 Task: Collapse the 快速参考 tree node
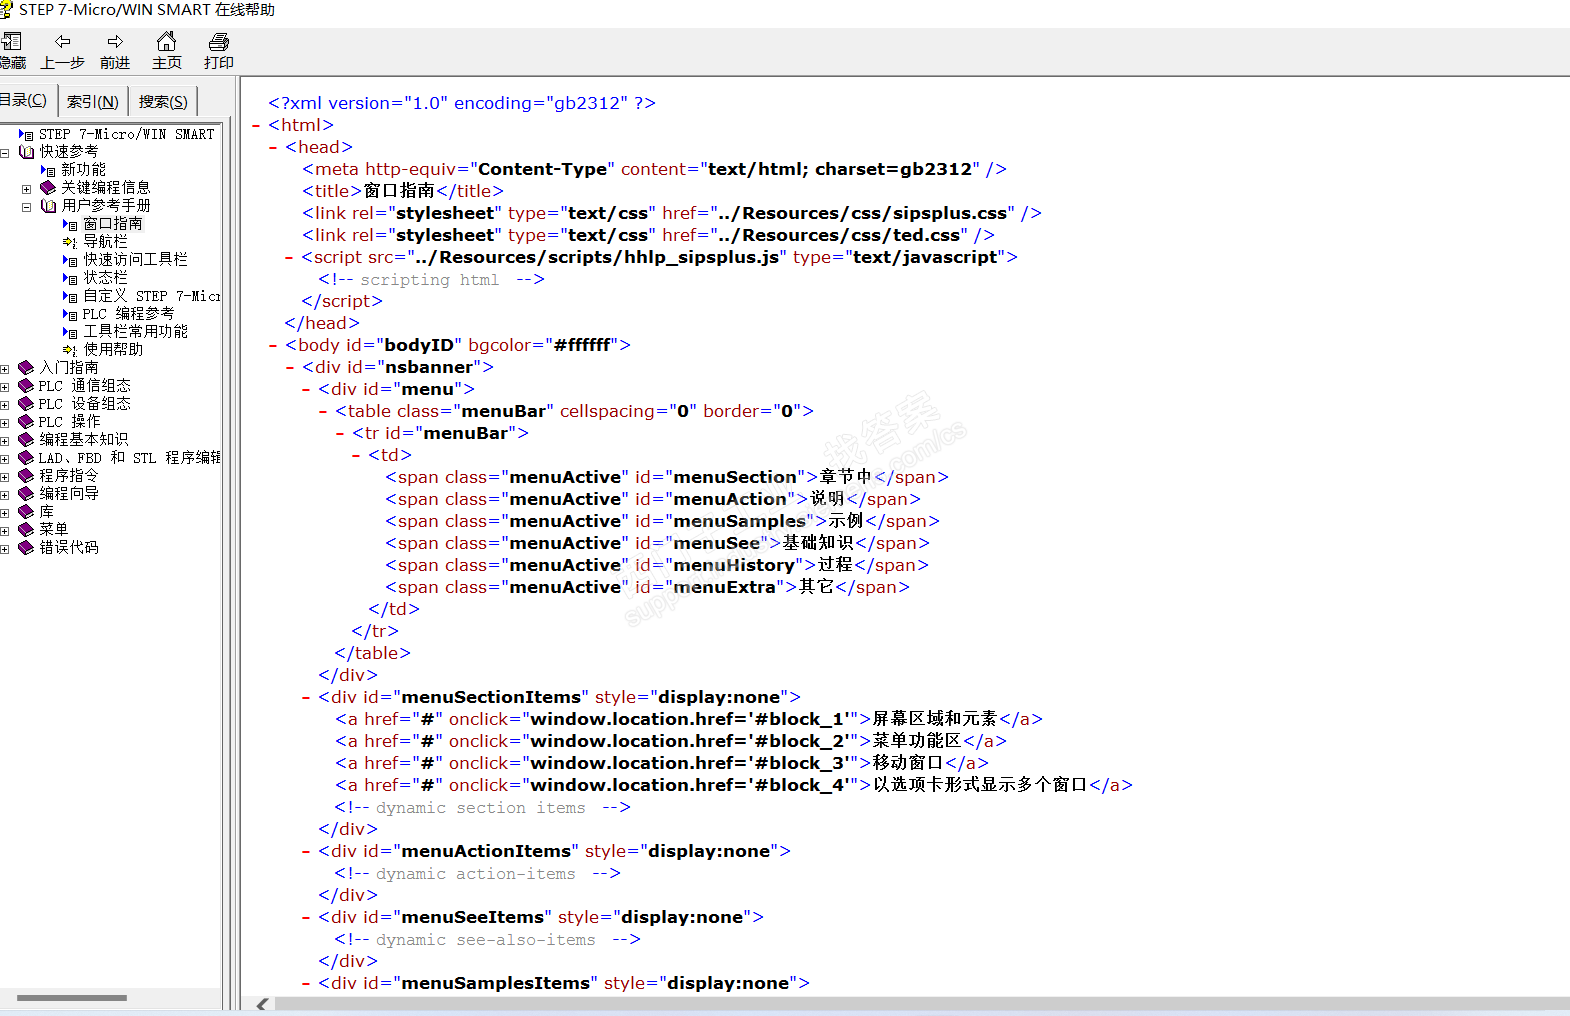click(5, 153)
